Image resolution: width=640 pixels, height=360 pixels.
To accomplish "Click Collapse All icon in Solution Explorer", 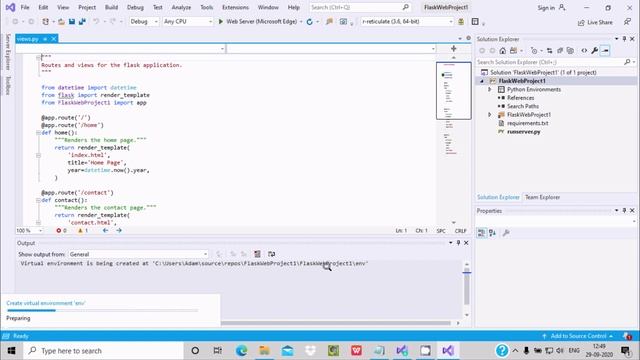I will click(x=560, y=51).
